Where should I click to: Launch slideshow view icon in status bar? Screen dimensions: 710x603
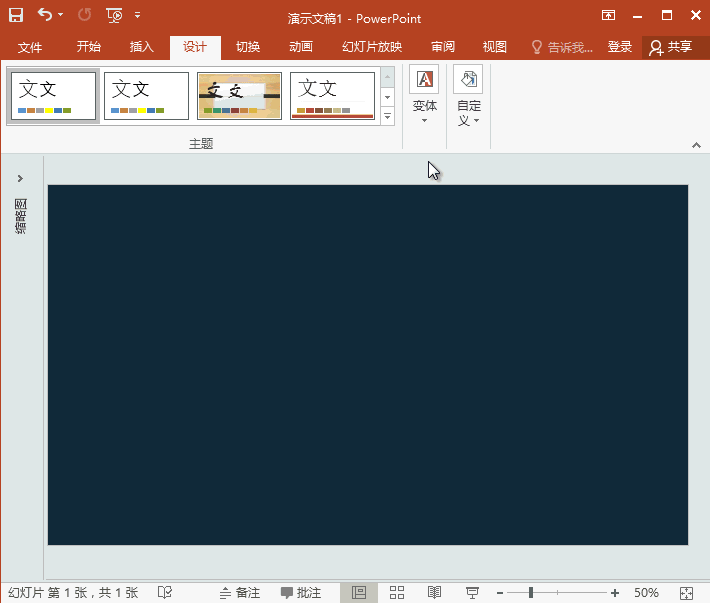[472, 593]
